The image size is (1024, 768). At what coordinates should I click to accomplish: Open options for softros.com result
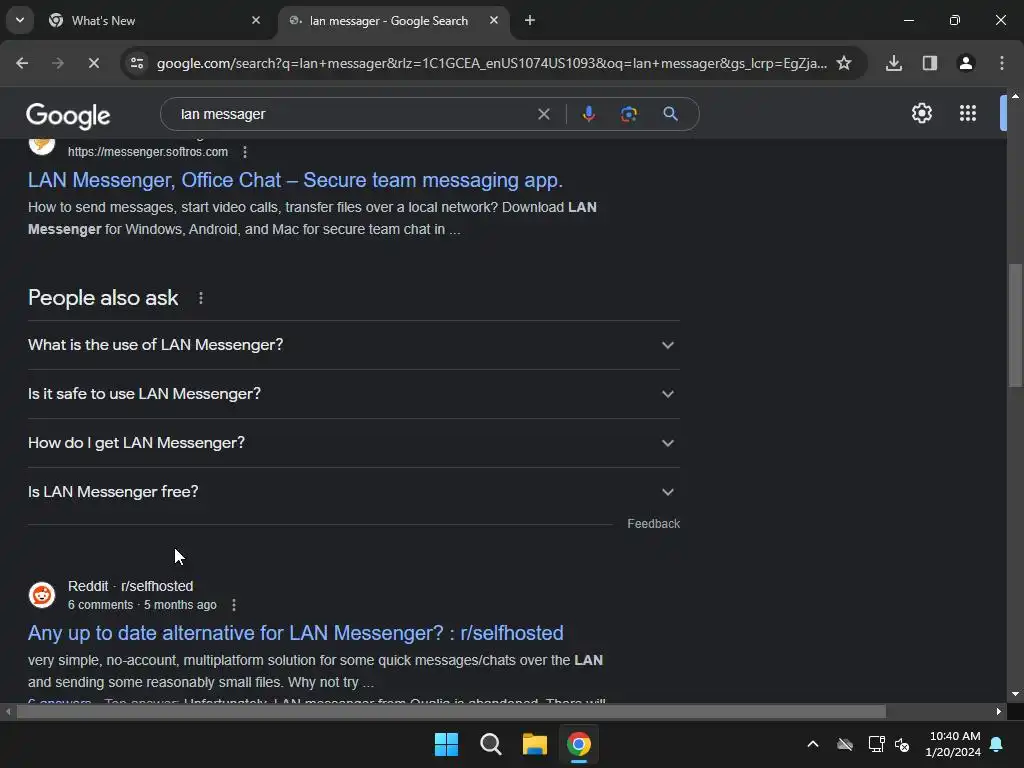[245, 152]
